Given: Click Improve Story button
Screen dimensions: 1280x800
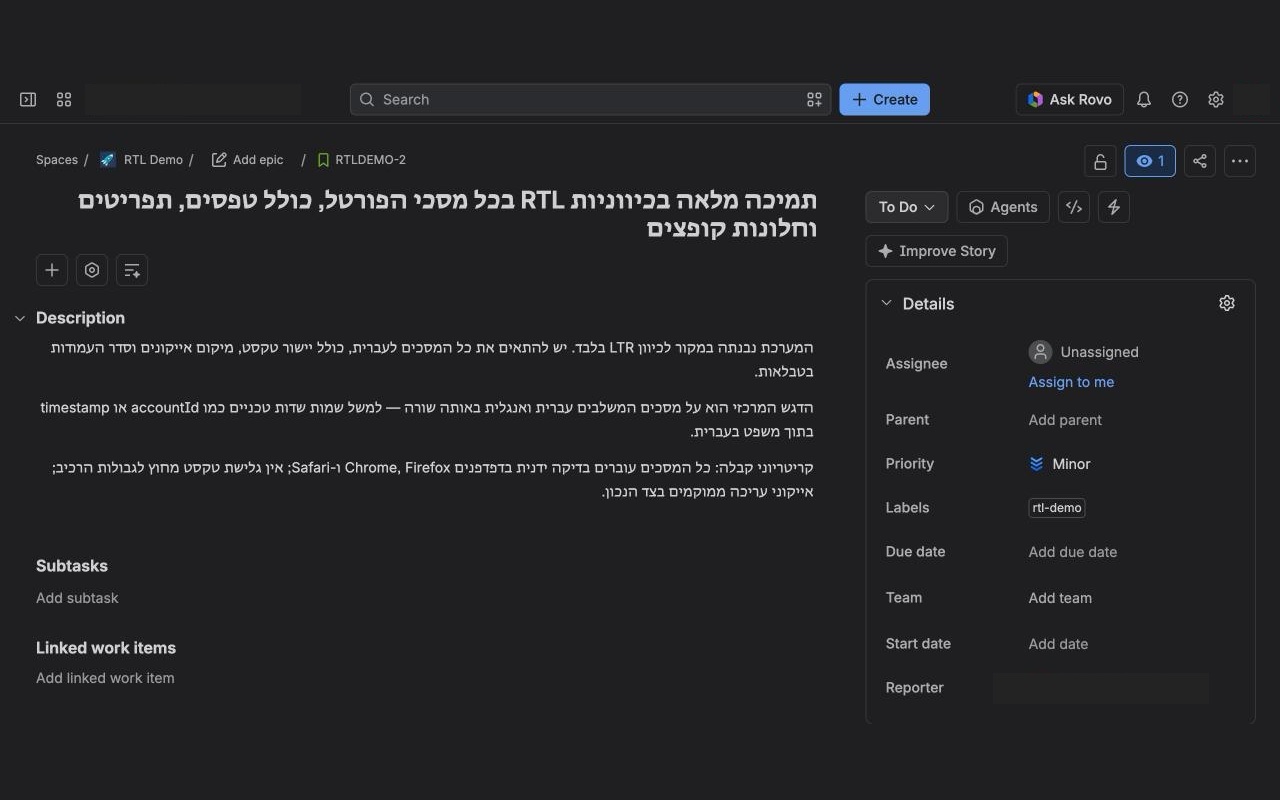Looking at the screenshot, I should tap(937, 251).
